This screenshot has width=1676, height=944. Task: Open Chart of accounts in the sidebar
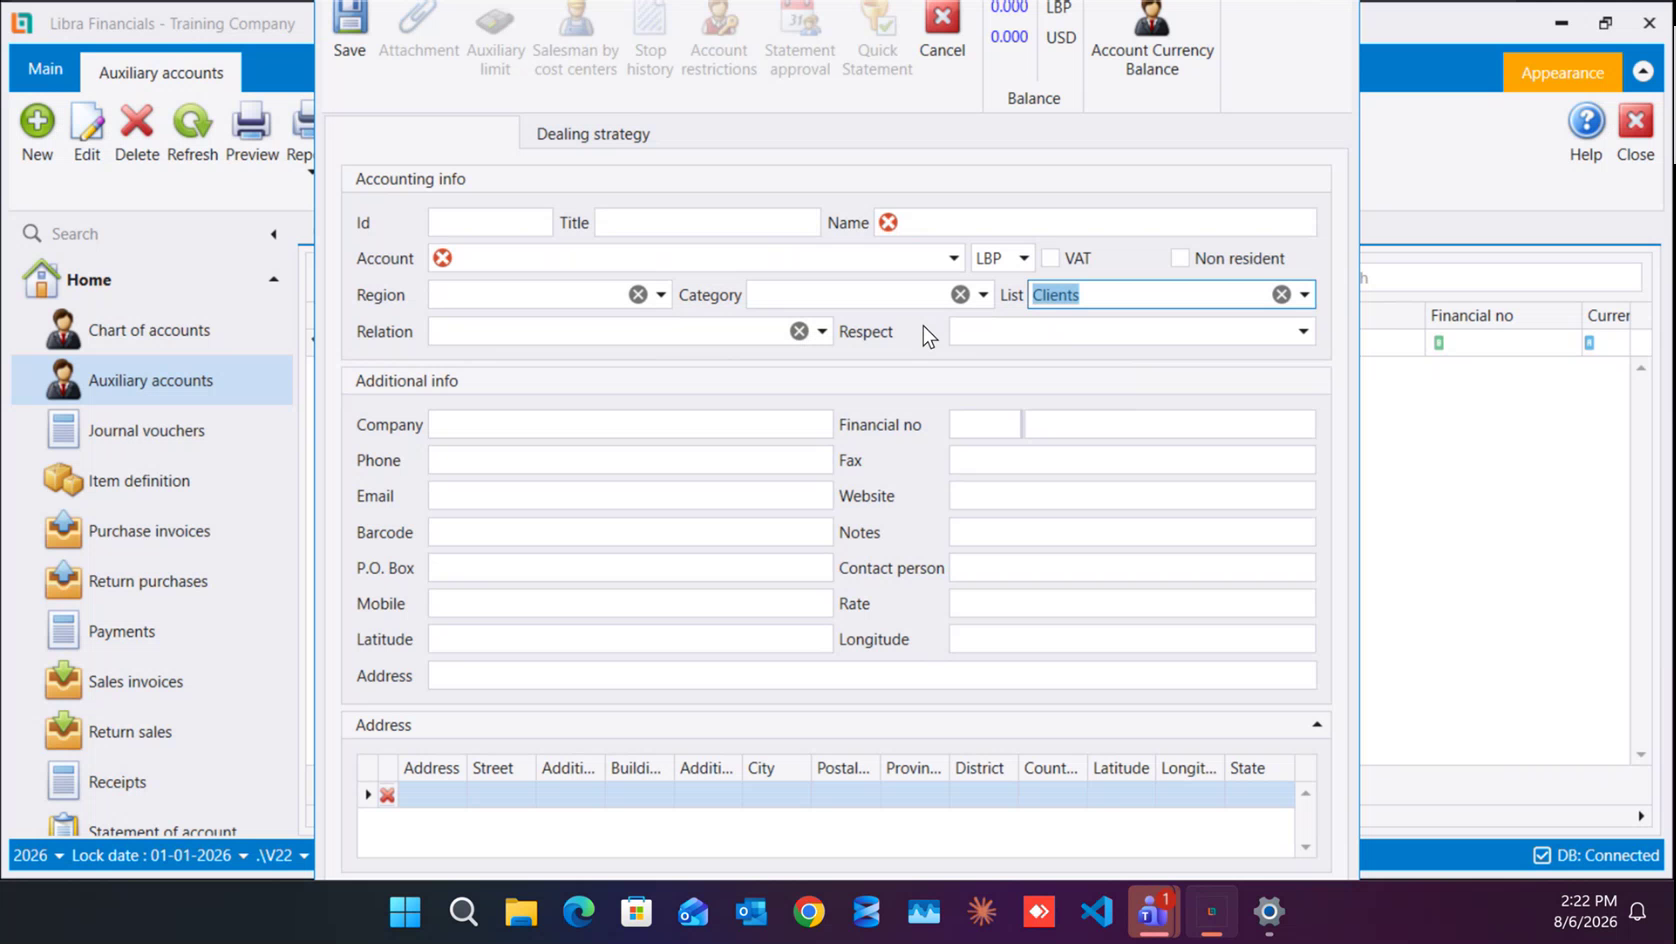pos(152,330)
